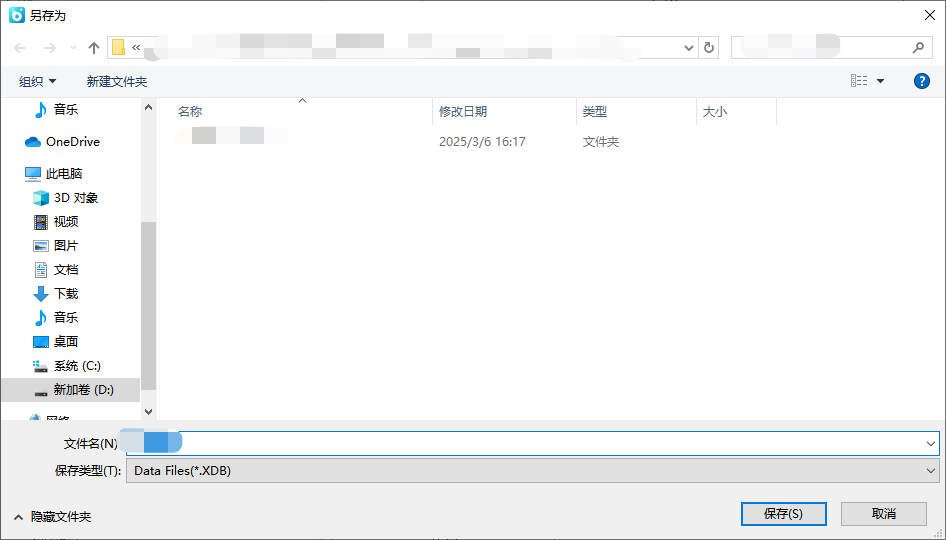Image resolution: width=946 pixels, height=540 pixels.
Task: Click the 另存为 title bar app icon
Action: point(17,15)
